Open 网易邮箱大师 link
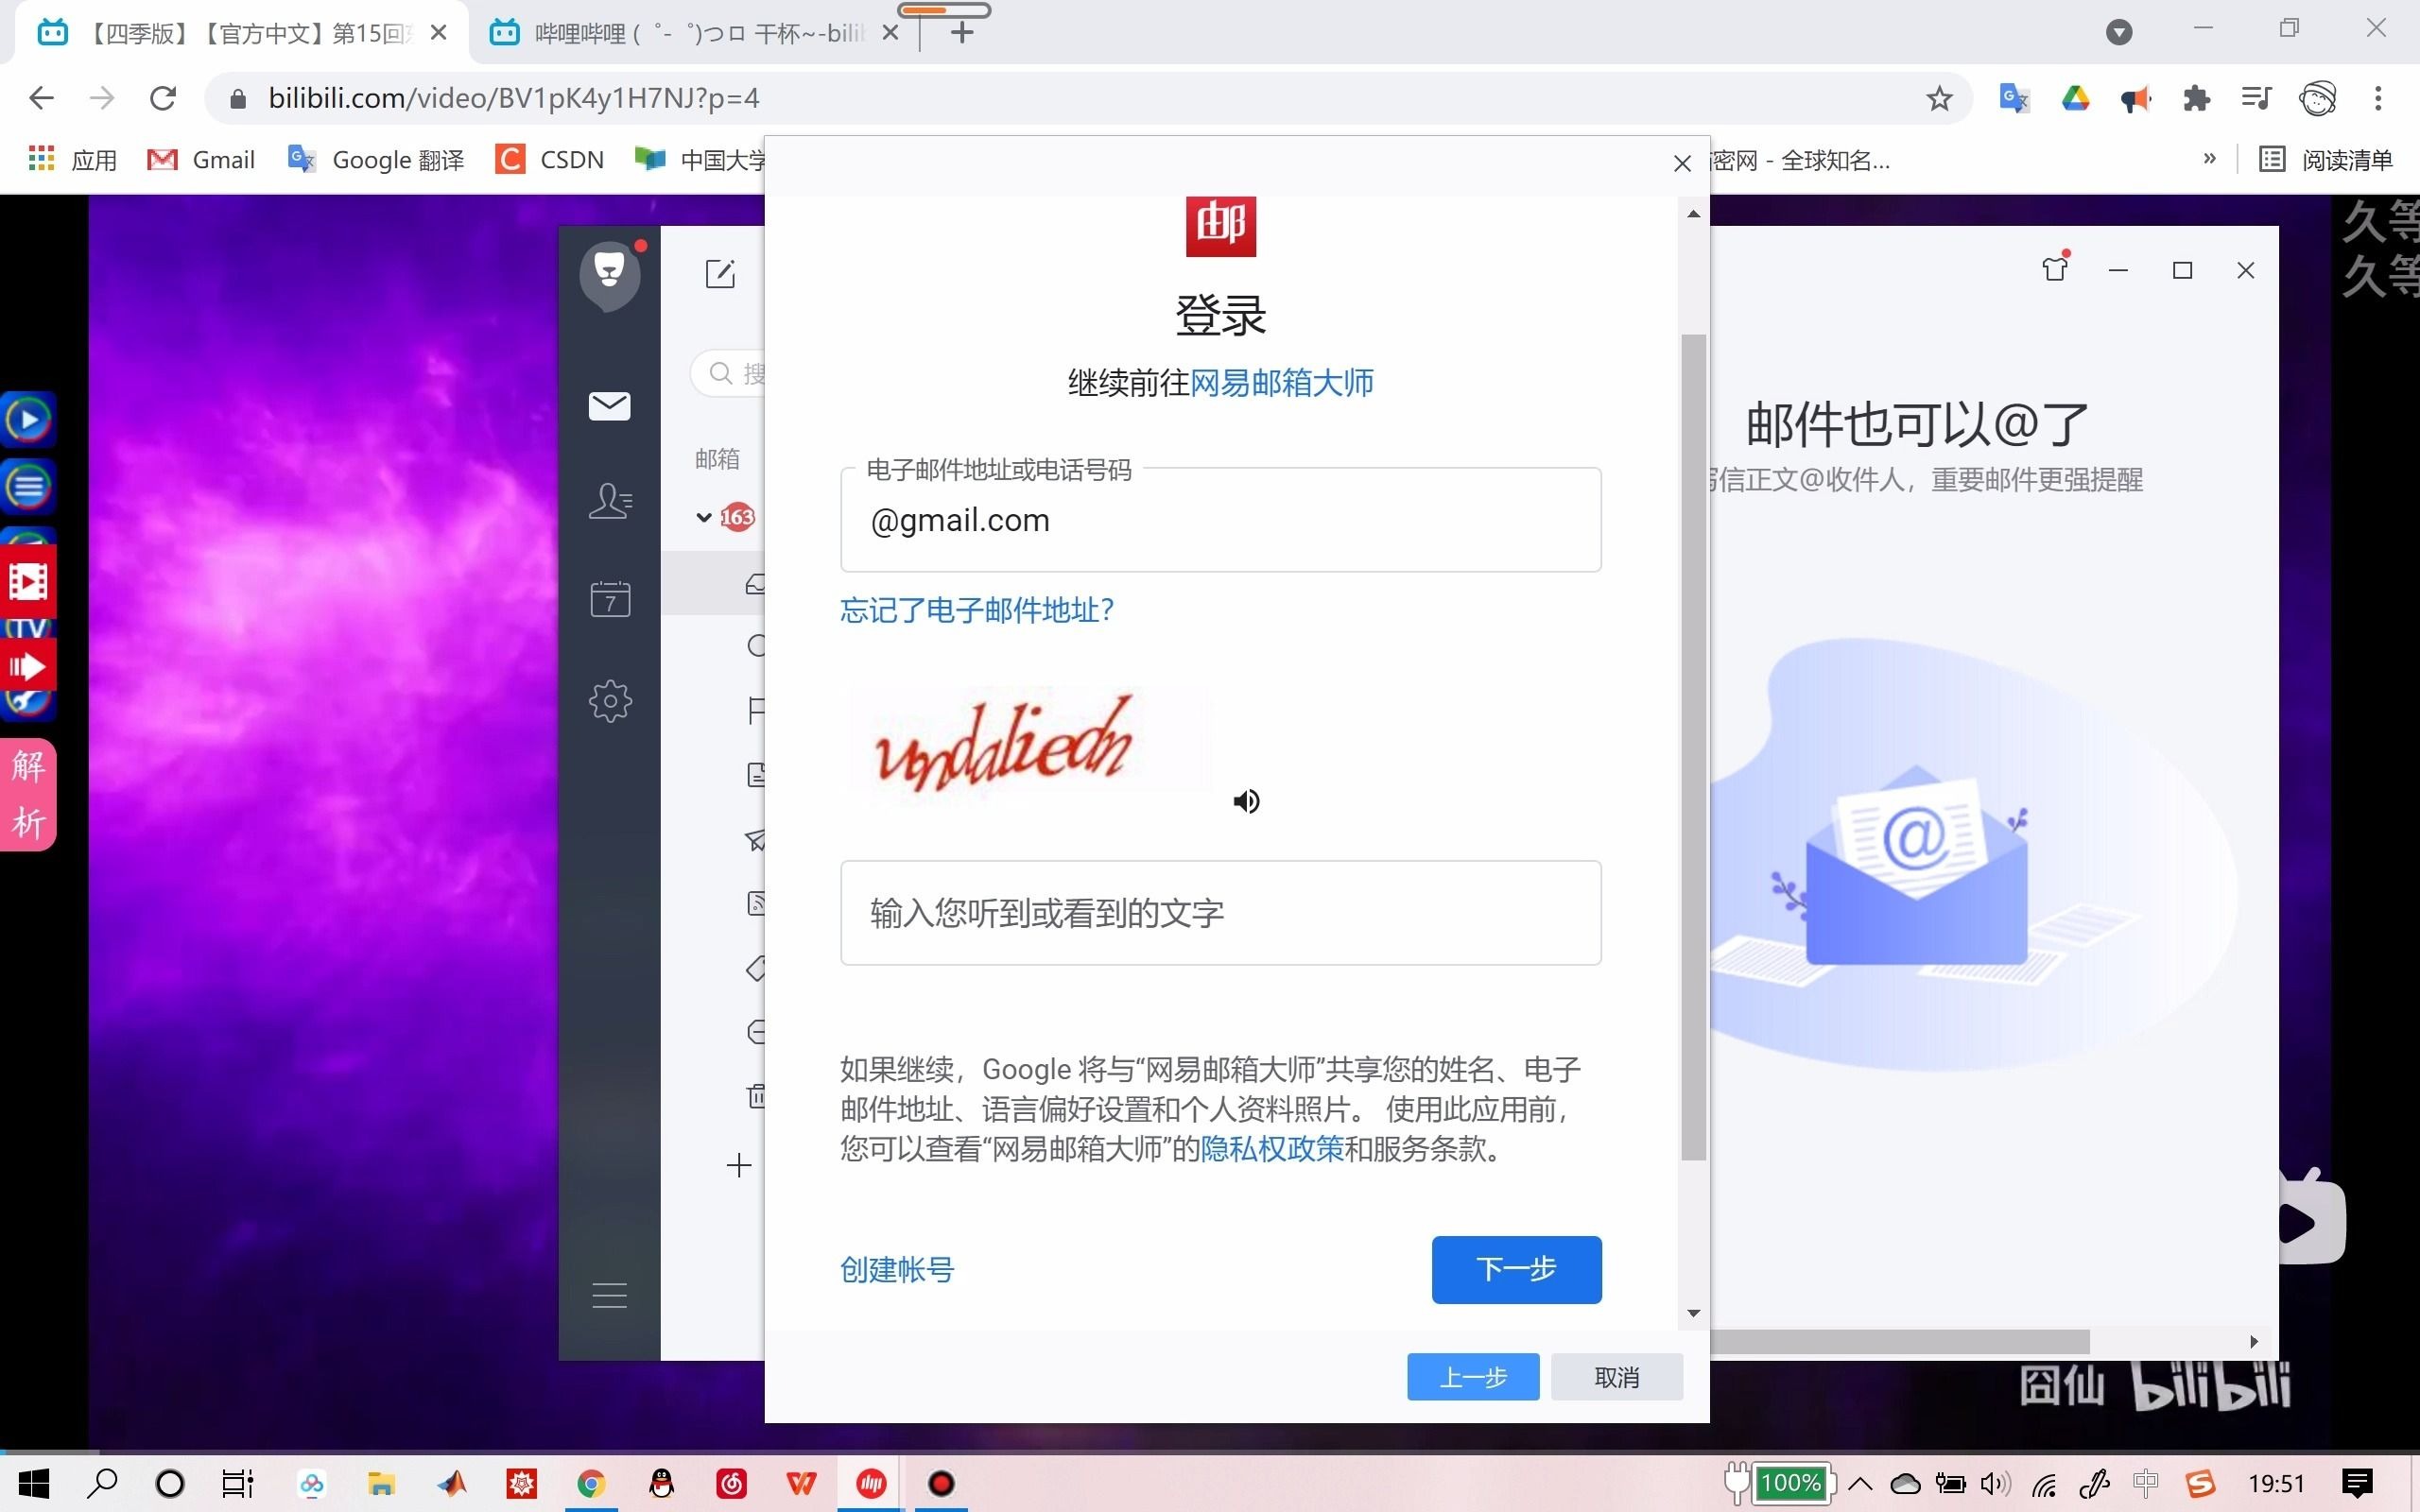Image resolution: width=2420 pixels, height=1512 pixels. [x=1282, y=382]
